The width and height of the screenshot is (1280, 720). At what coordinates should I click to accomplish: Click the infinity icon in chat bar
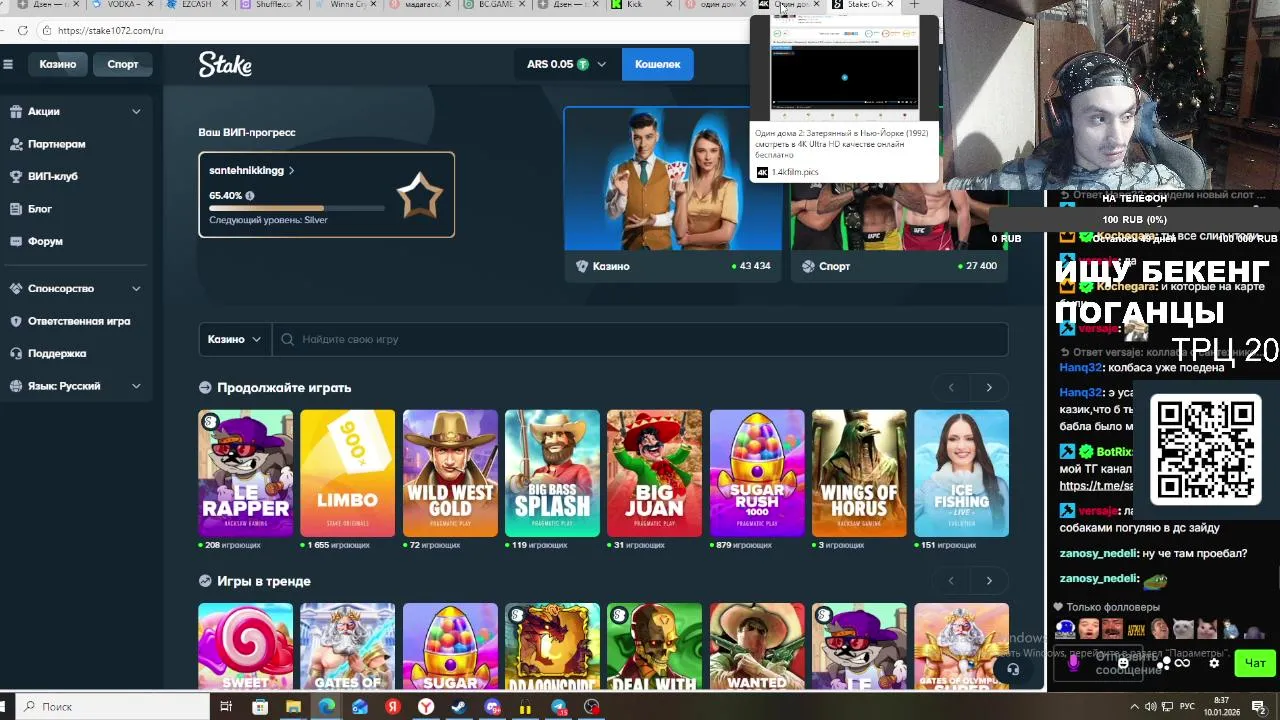(x=1183, y=663)
